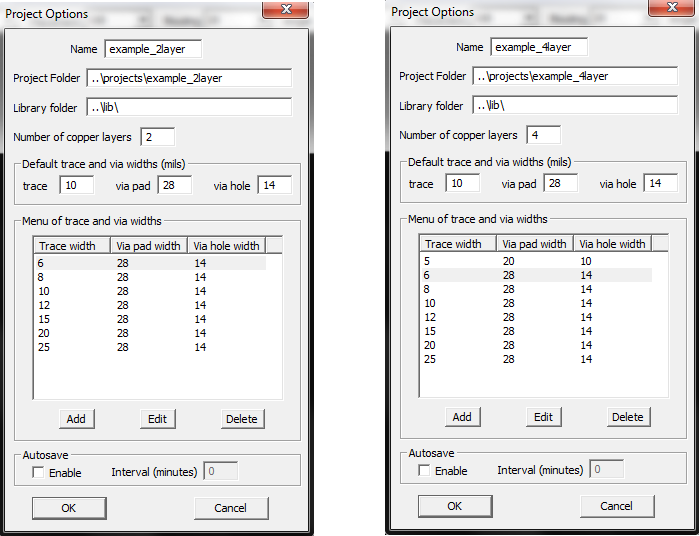The width and height of the screenshot is (700, 536).
Task: Select trace width 12 row in 4layer list
Action: 536,317
